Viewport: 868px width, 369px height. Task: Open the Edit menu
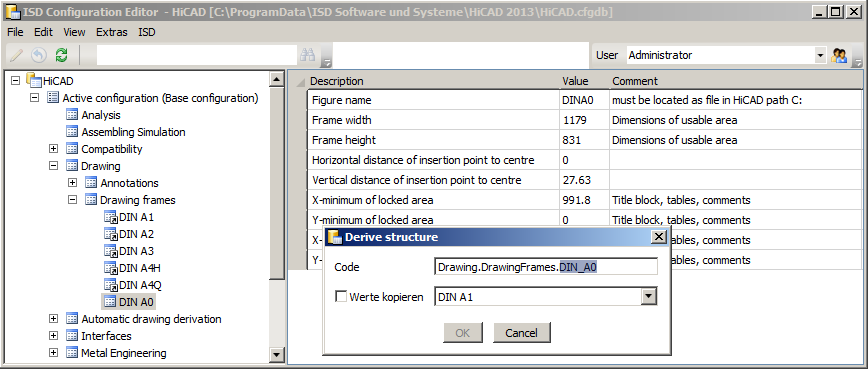pyautogui.click(x=43, y=32)
